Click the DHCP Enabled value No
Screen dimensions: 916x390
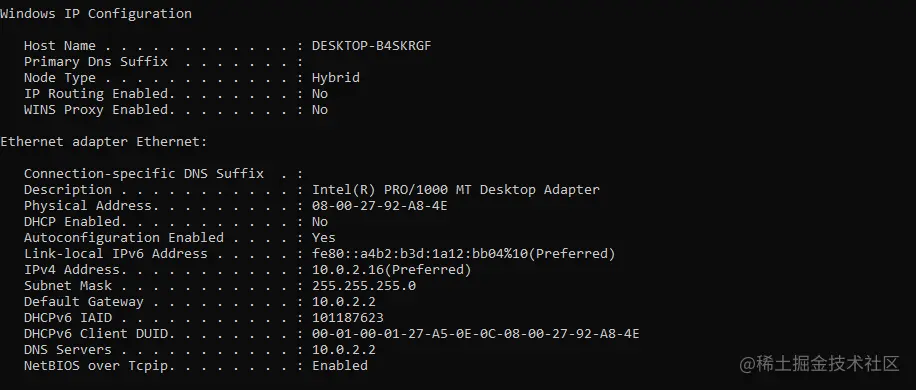click(320, 222)
